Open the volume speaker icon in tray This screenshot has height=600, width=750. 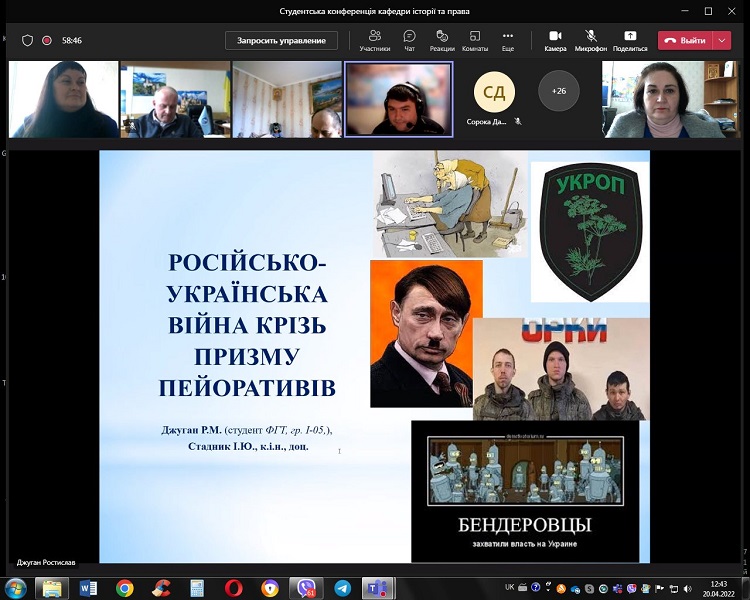[687, 589]
